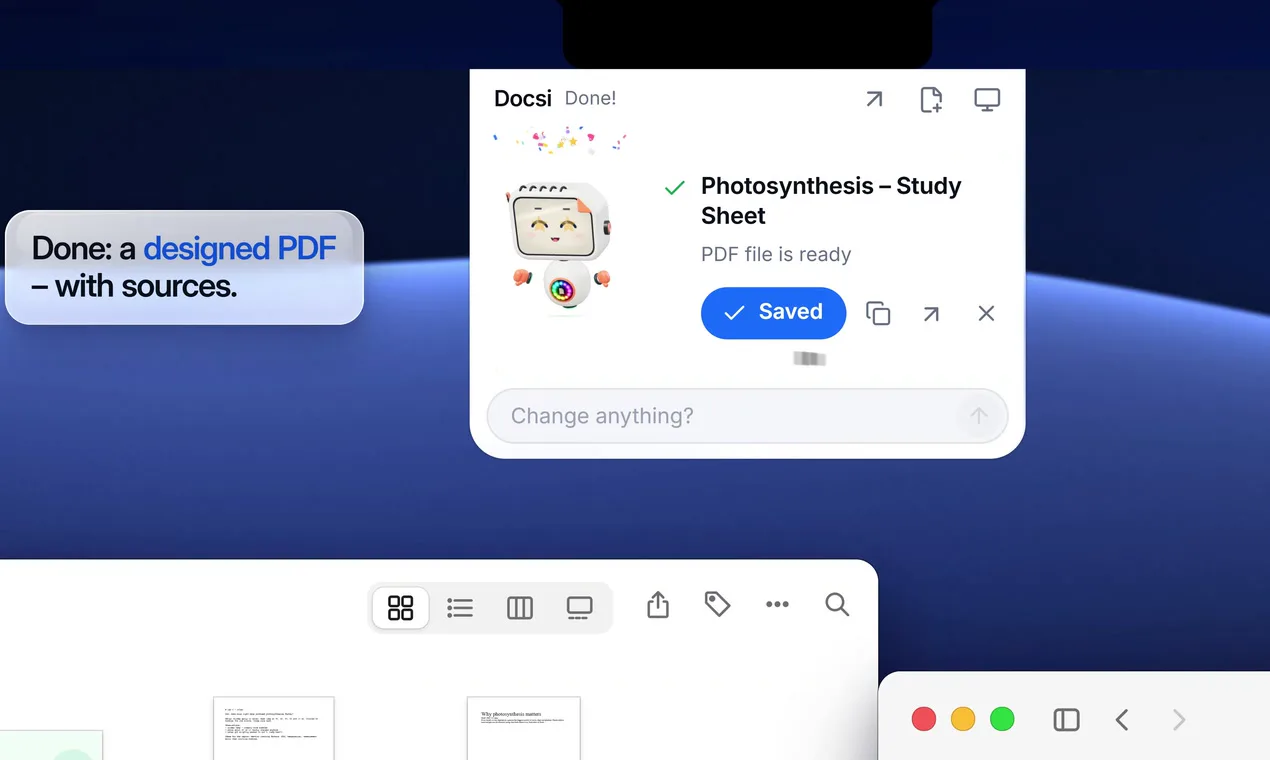This screenshot has height=760, width=1270.
Task: Switch Finder to icon grid view
Action: click(x=400, y=607)
